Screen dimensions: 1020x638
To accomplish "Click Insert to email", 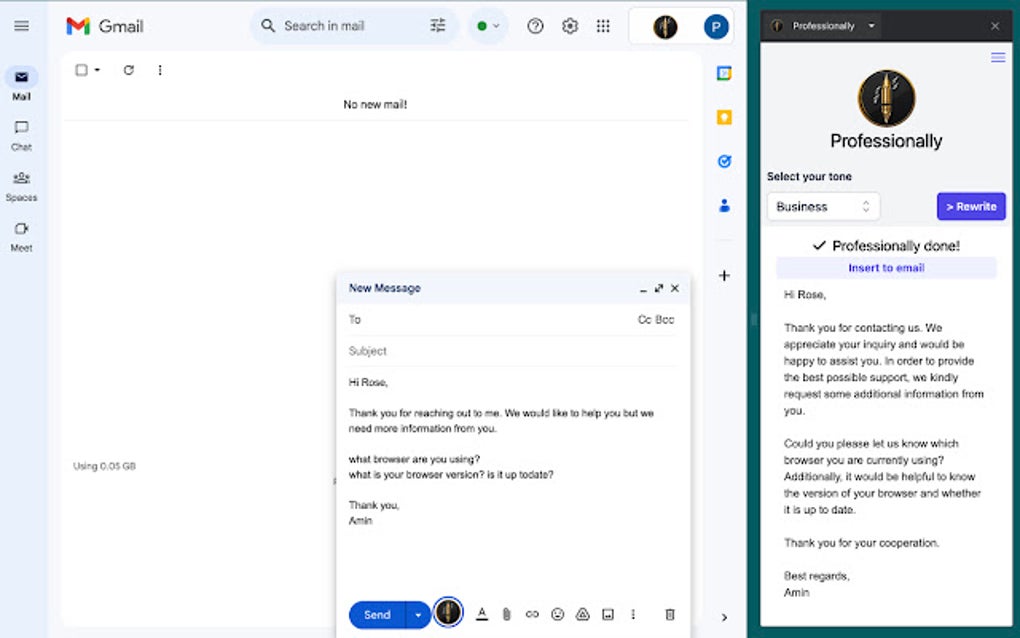I will 886,267.
